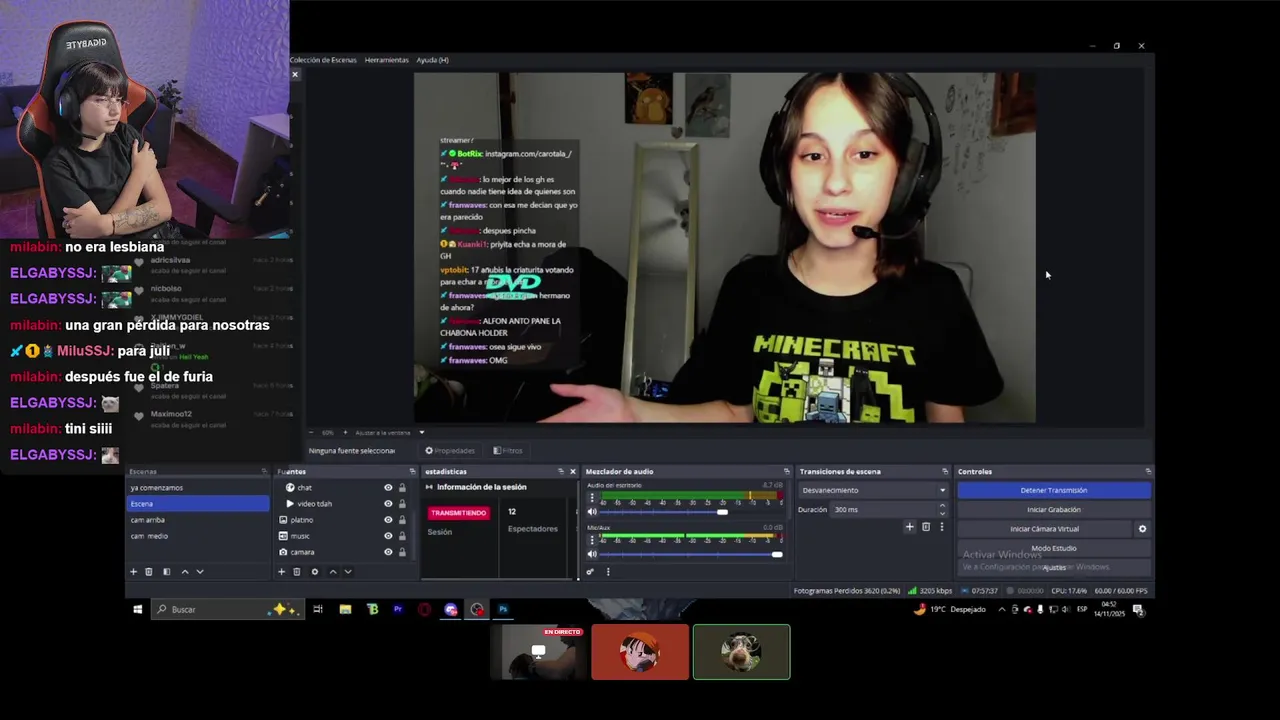
Task: Mute Audio del escritorio speaker icon
Action: click(591, 512)
